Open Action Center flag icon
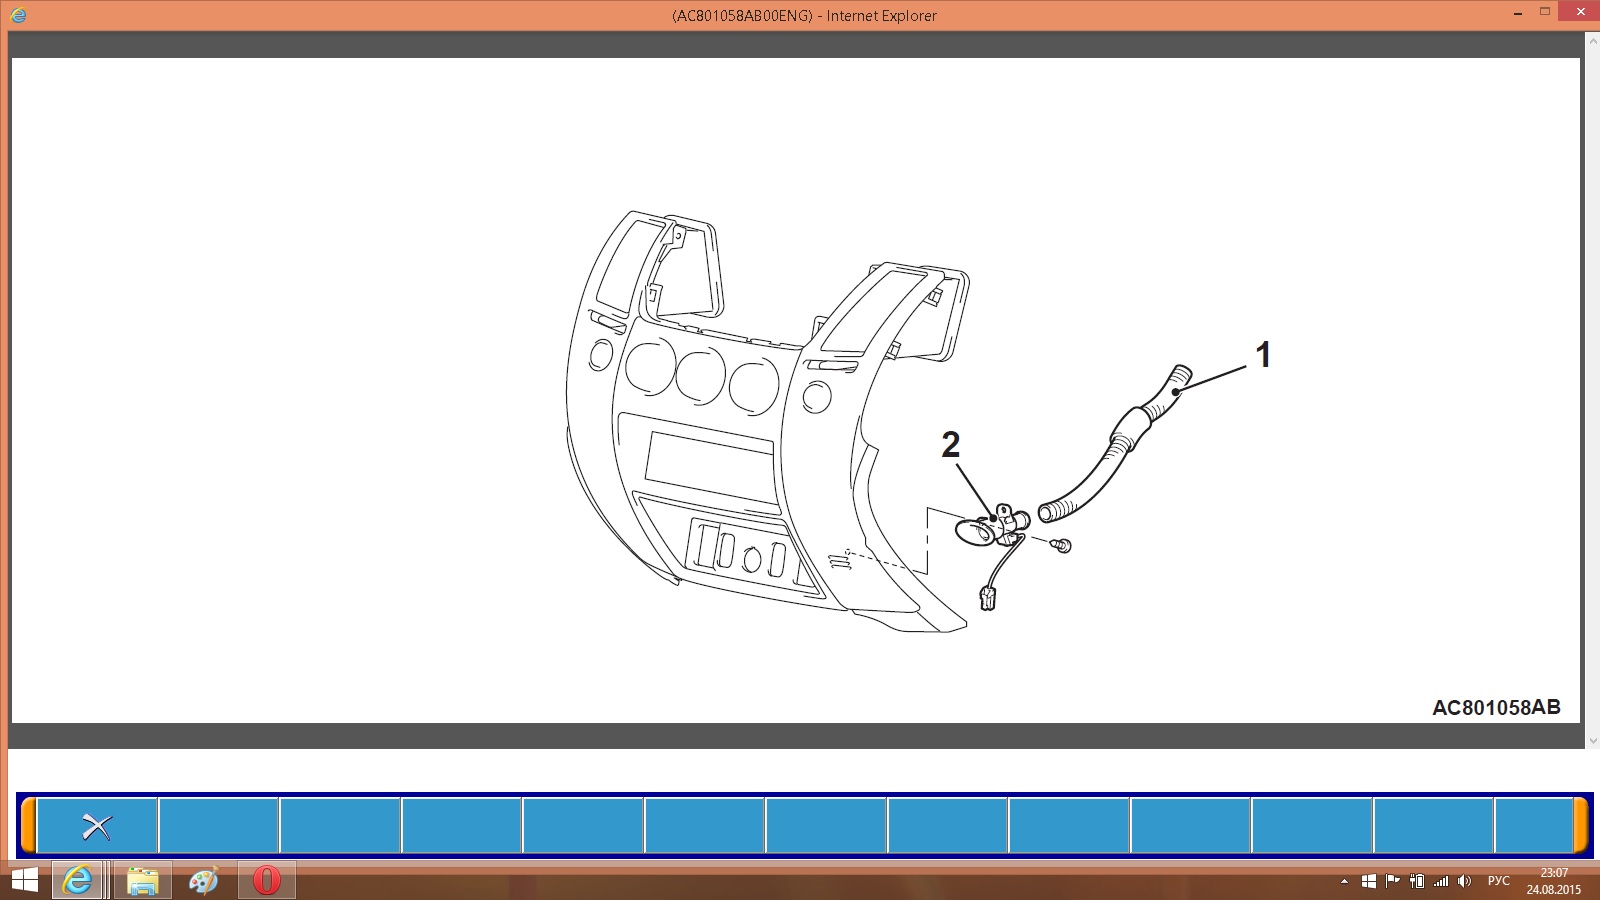Screen dimensions: 1600x900 tap(1392, 881)
